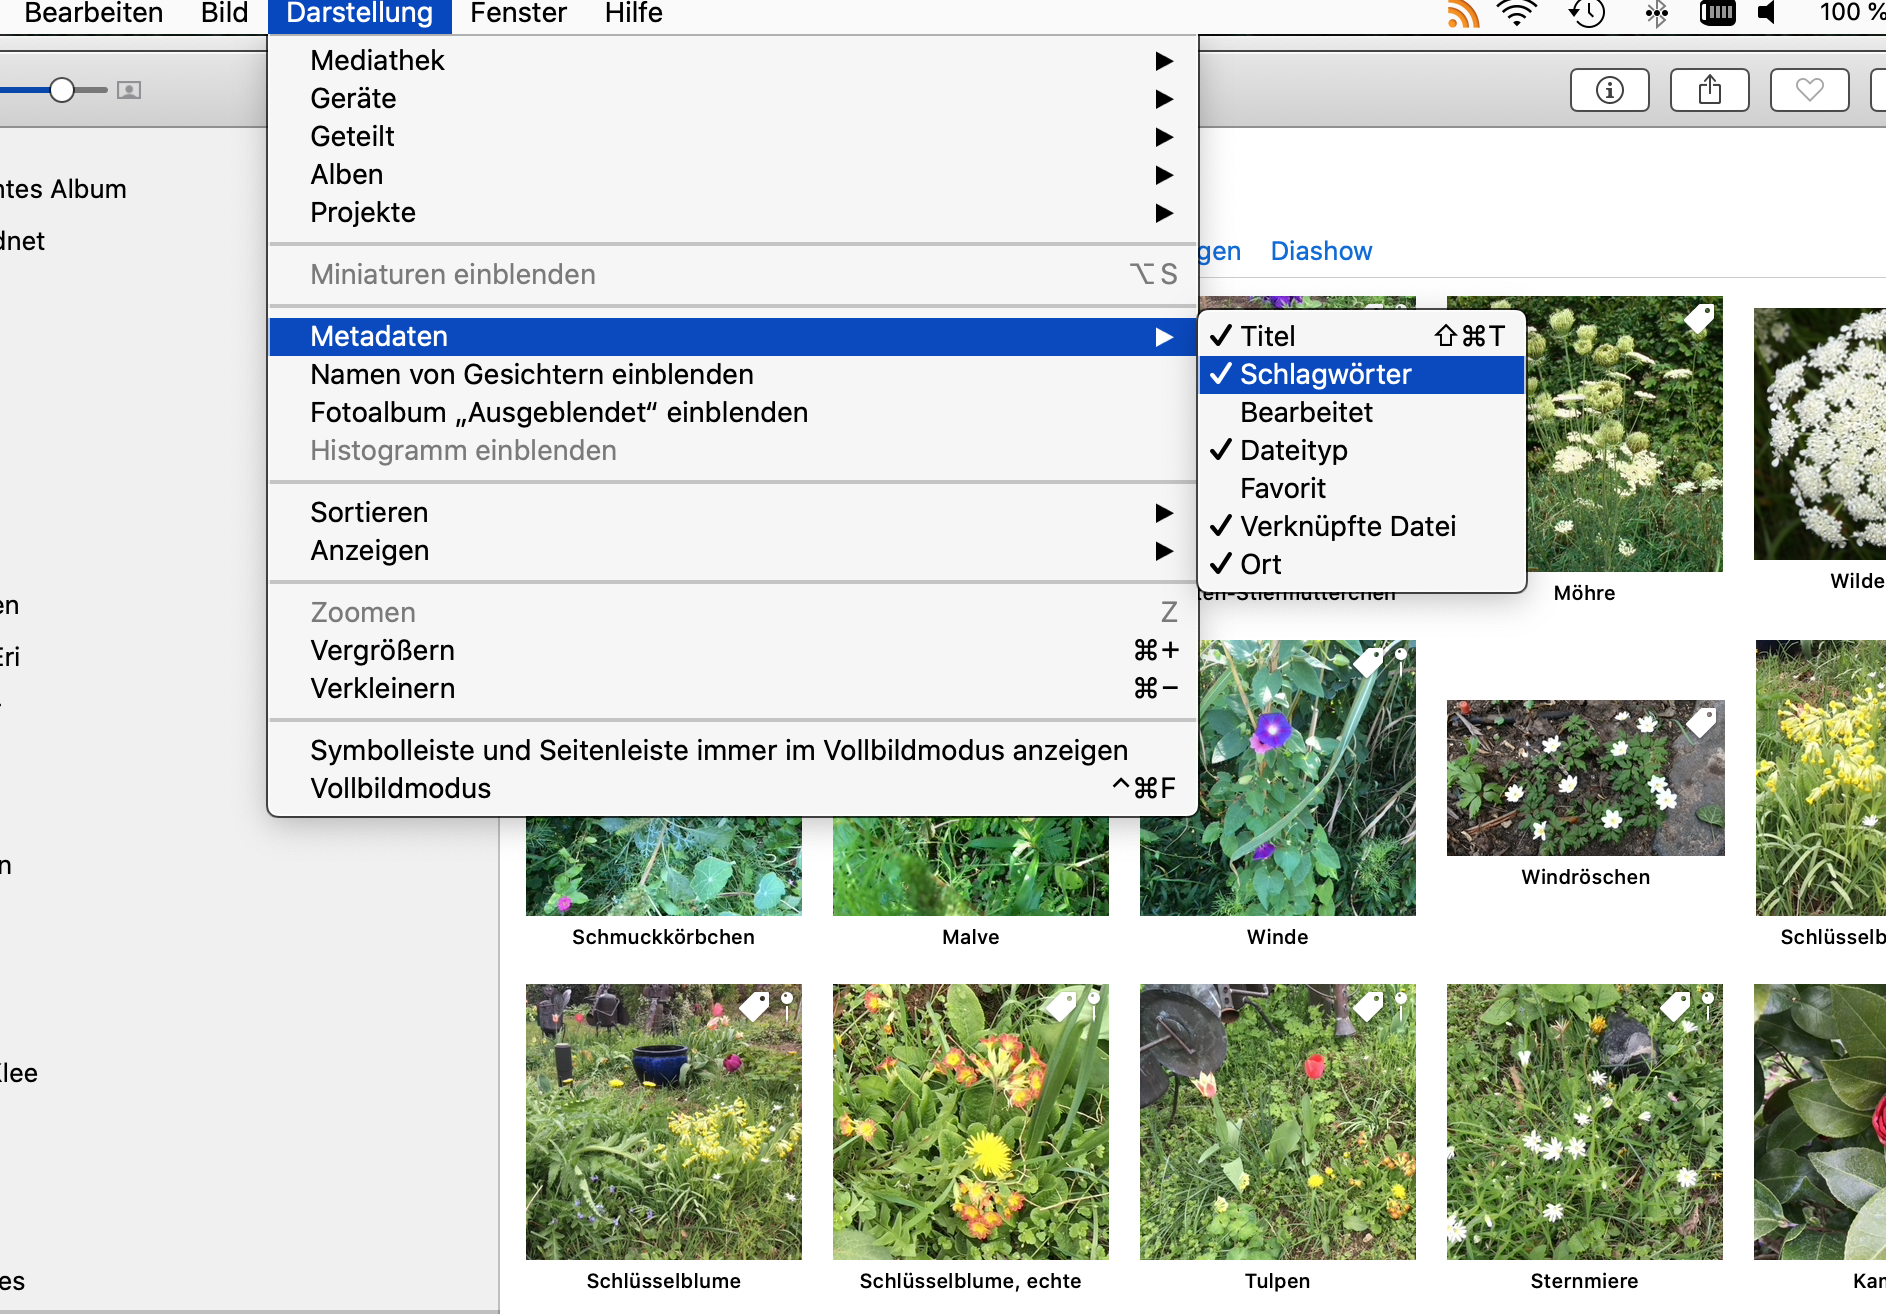Toggle Verknüpfte Datei metadata option
The image size is (1886, 1314).
coord(1361,526)
